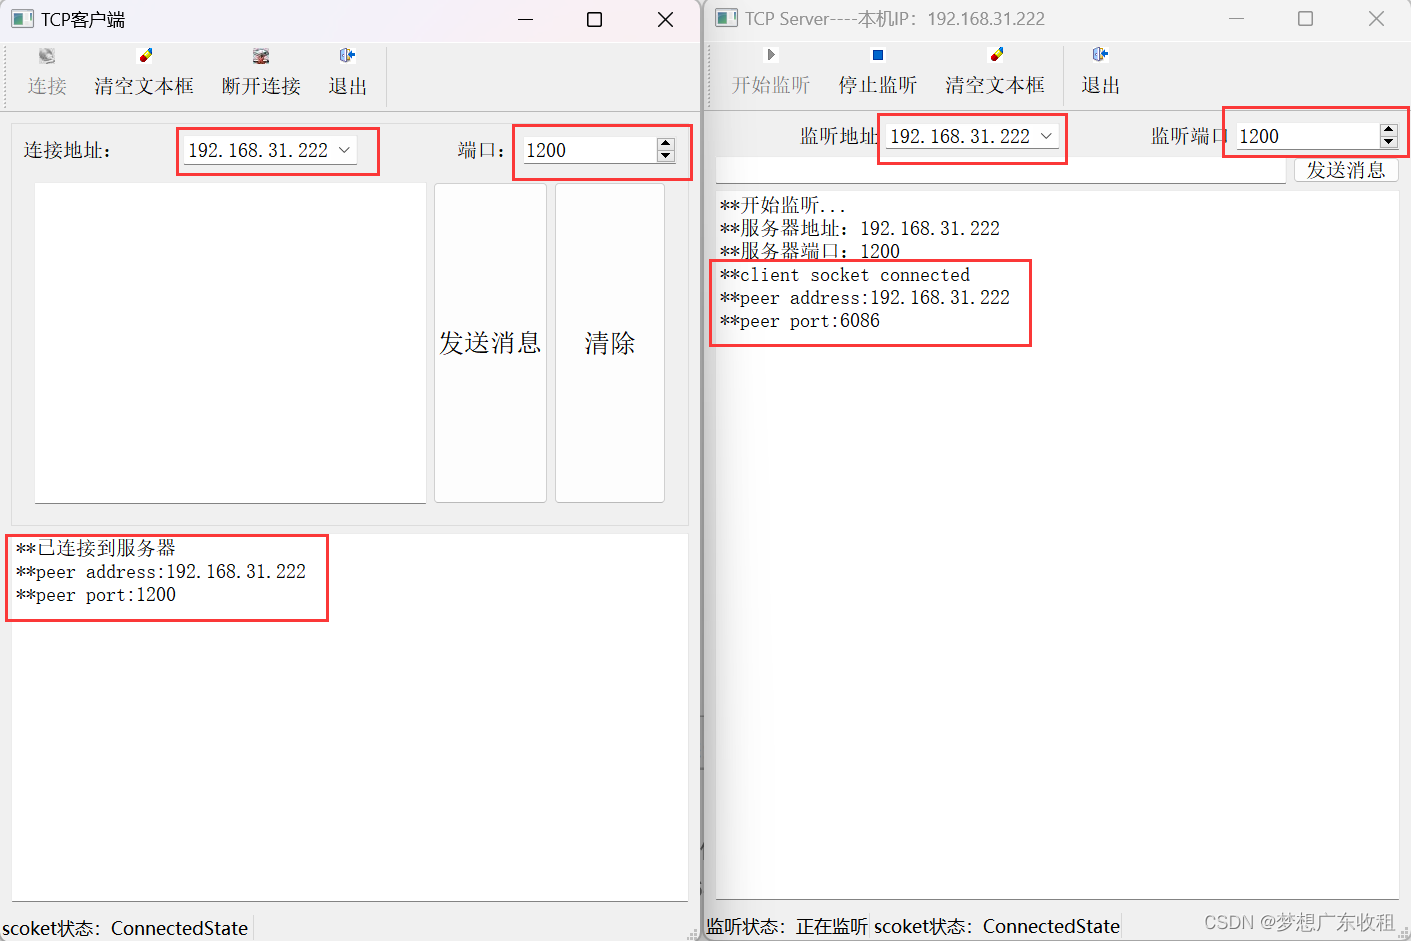Image resolution: width=1411 pixels, height=941 pixels.
Task: Click '**开始监听...' line in server log
Action: pos(783,205)
